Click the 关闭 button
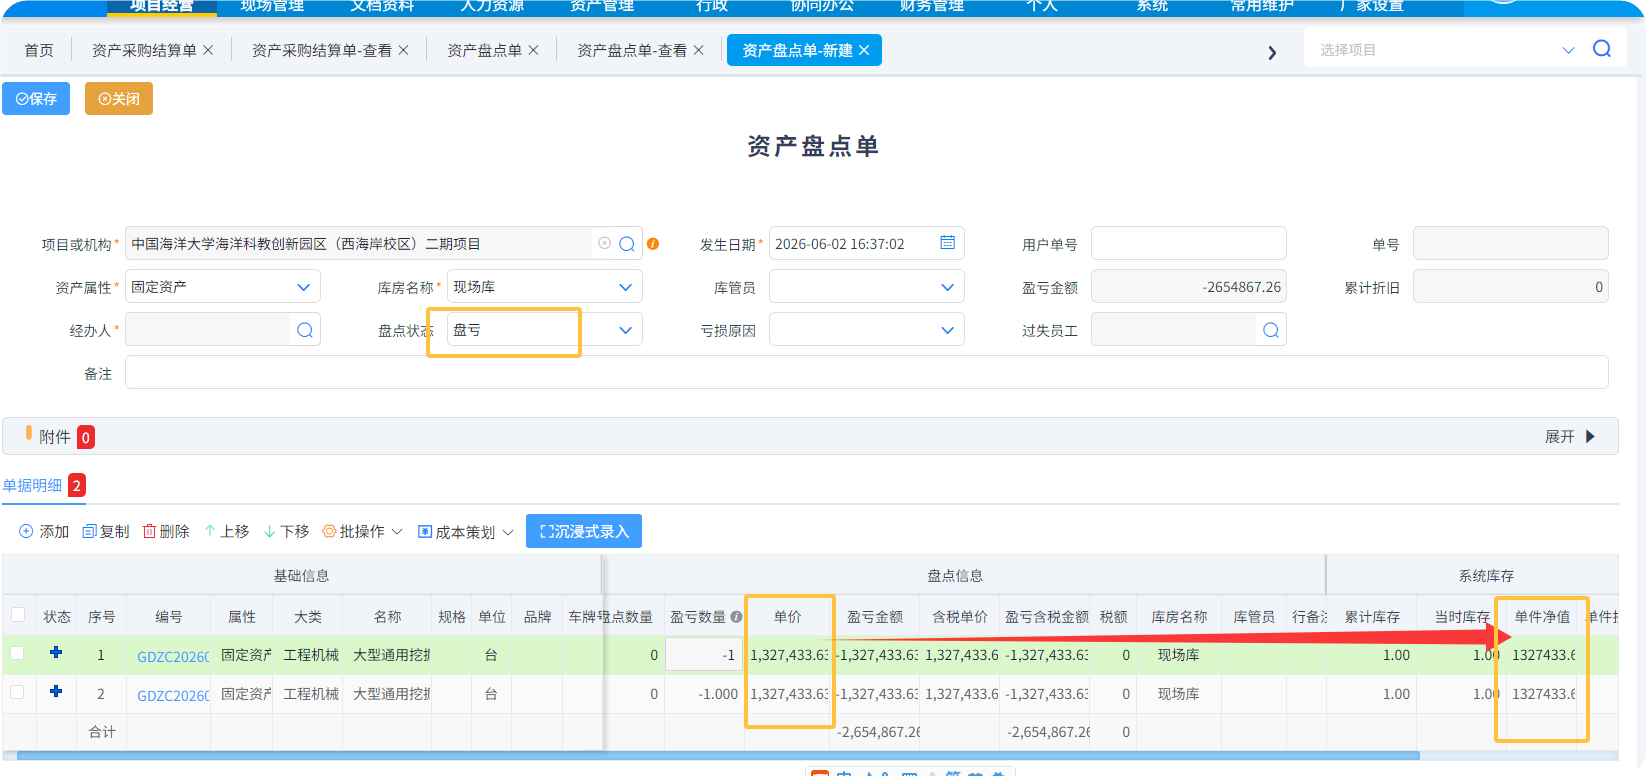The height and width of the screenshot is (776, 1646). (119, 99)
